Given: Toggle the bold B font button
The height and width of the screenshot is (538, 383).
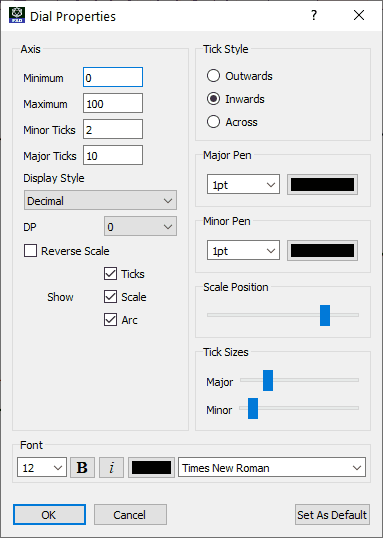Looking at the screenshot, I should (82, 467).
